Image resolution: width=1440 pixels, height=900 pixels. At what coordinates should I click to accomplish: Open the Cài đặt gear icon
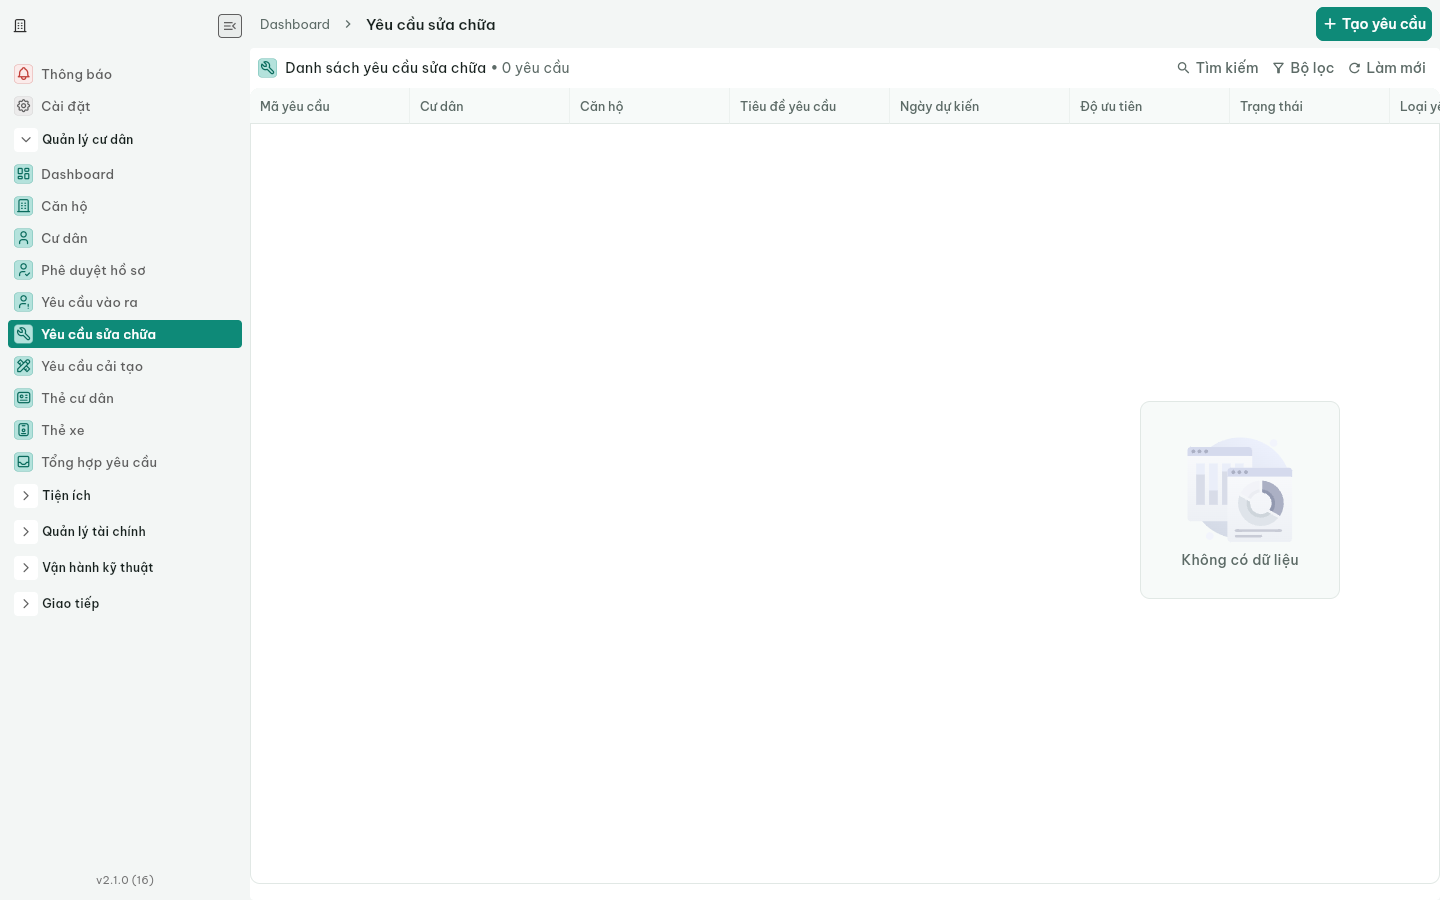click(x=24, y=106)
